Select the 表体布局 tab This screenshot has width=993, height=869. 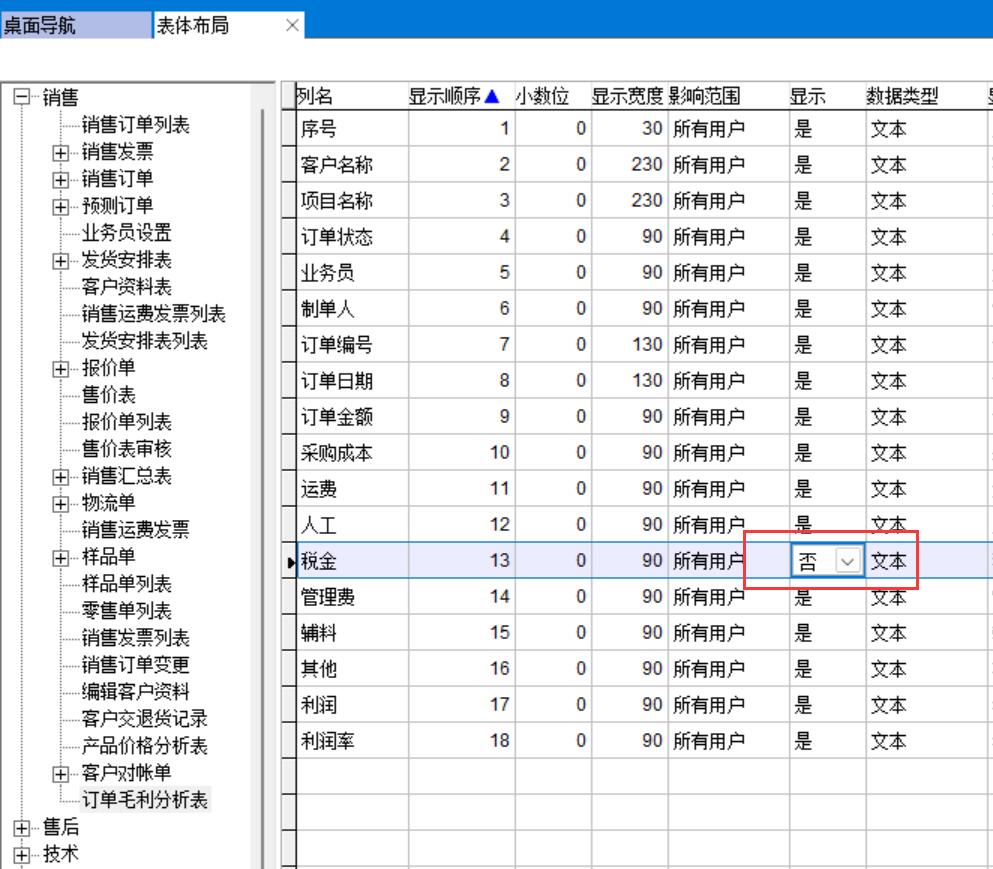192,26
